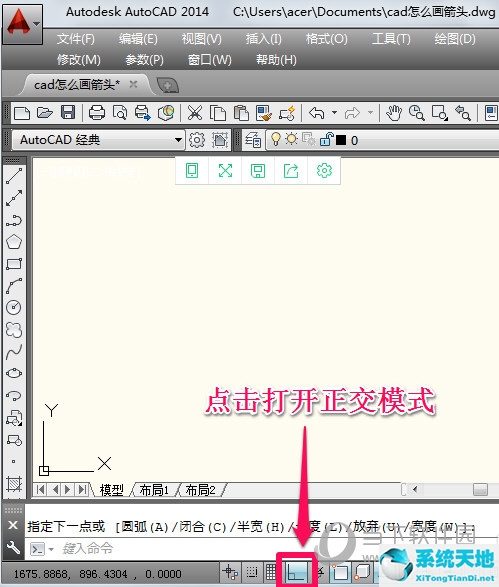
Task: Click the Zoom Previous icon
Action: [463, 113]
